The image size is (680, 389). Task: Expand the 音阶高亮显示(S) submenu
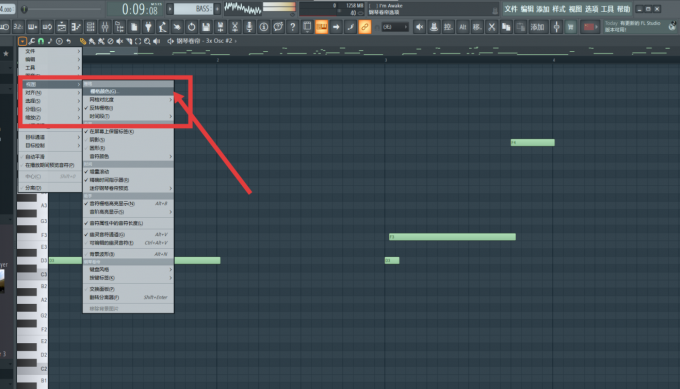tap(128, 212)
